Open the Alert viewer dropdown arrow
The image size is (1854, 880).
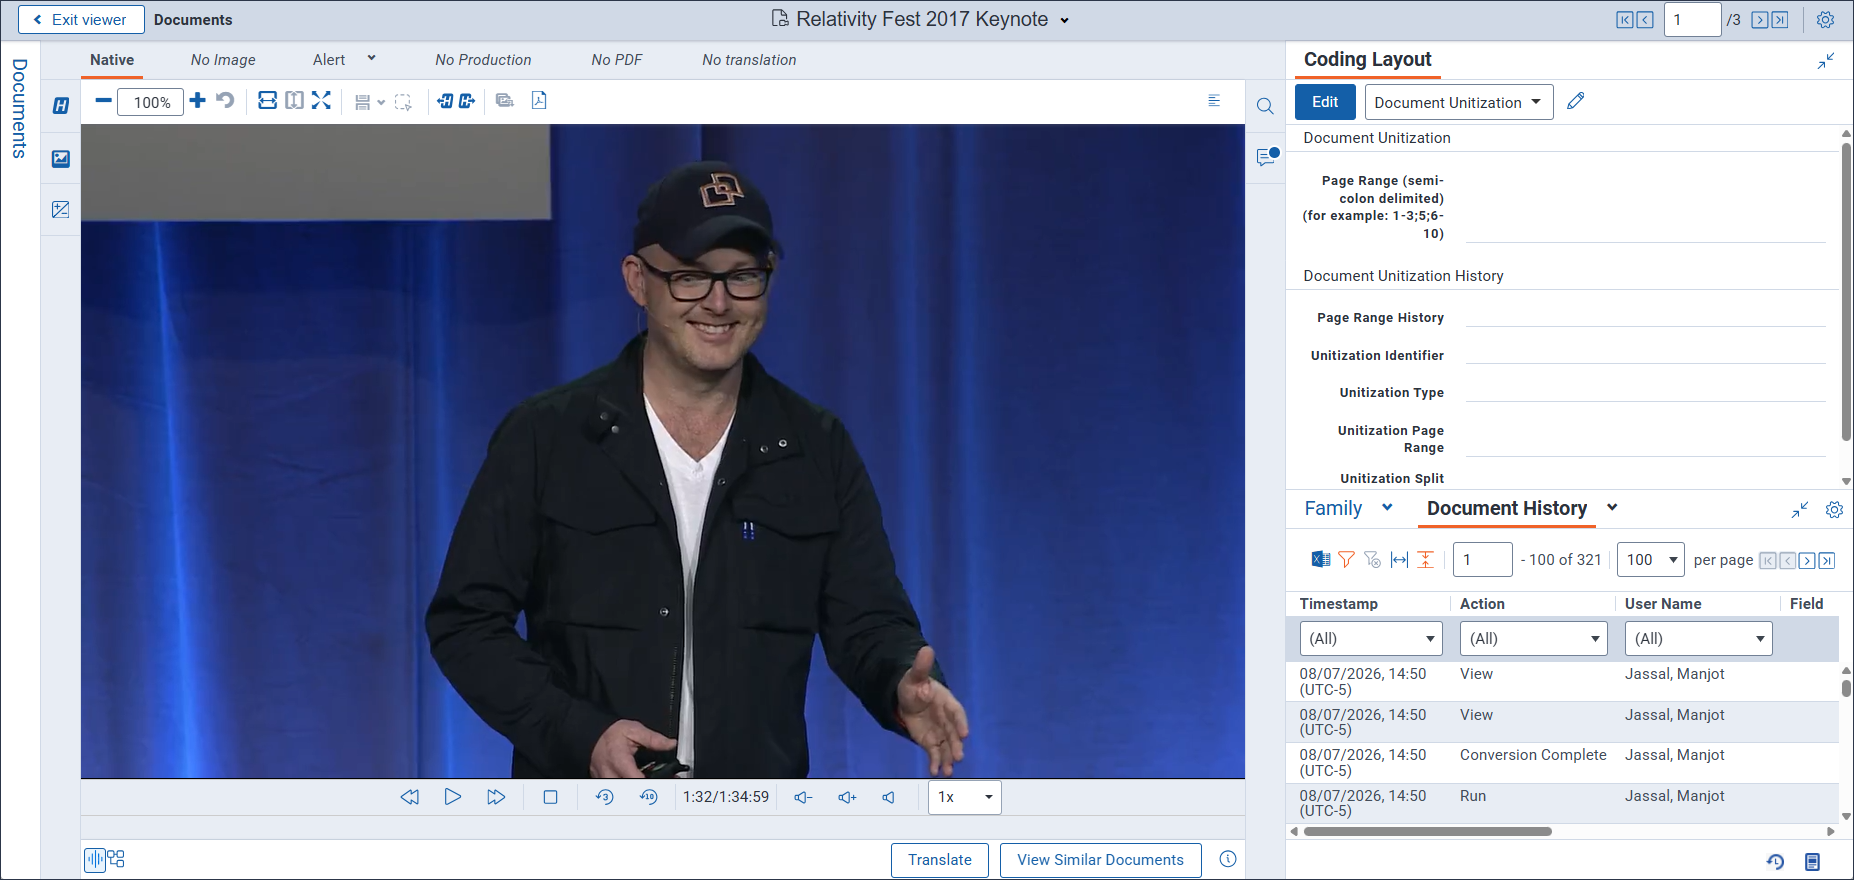click(372, 58)
